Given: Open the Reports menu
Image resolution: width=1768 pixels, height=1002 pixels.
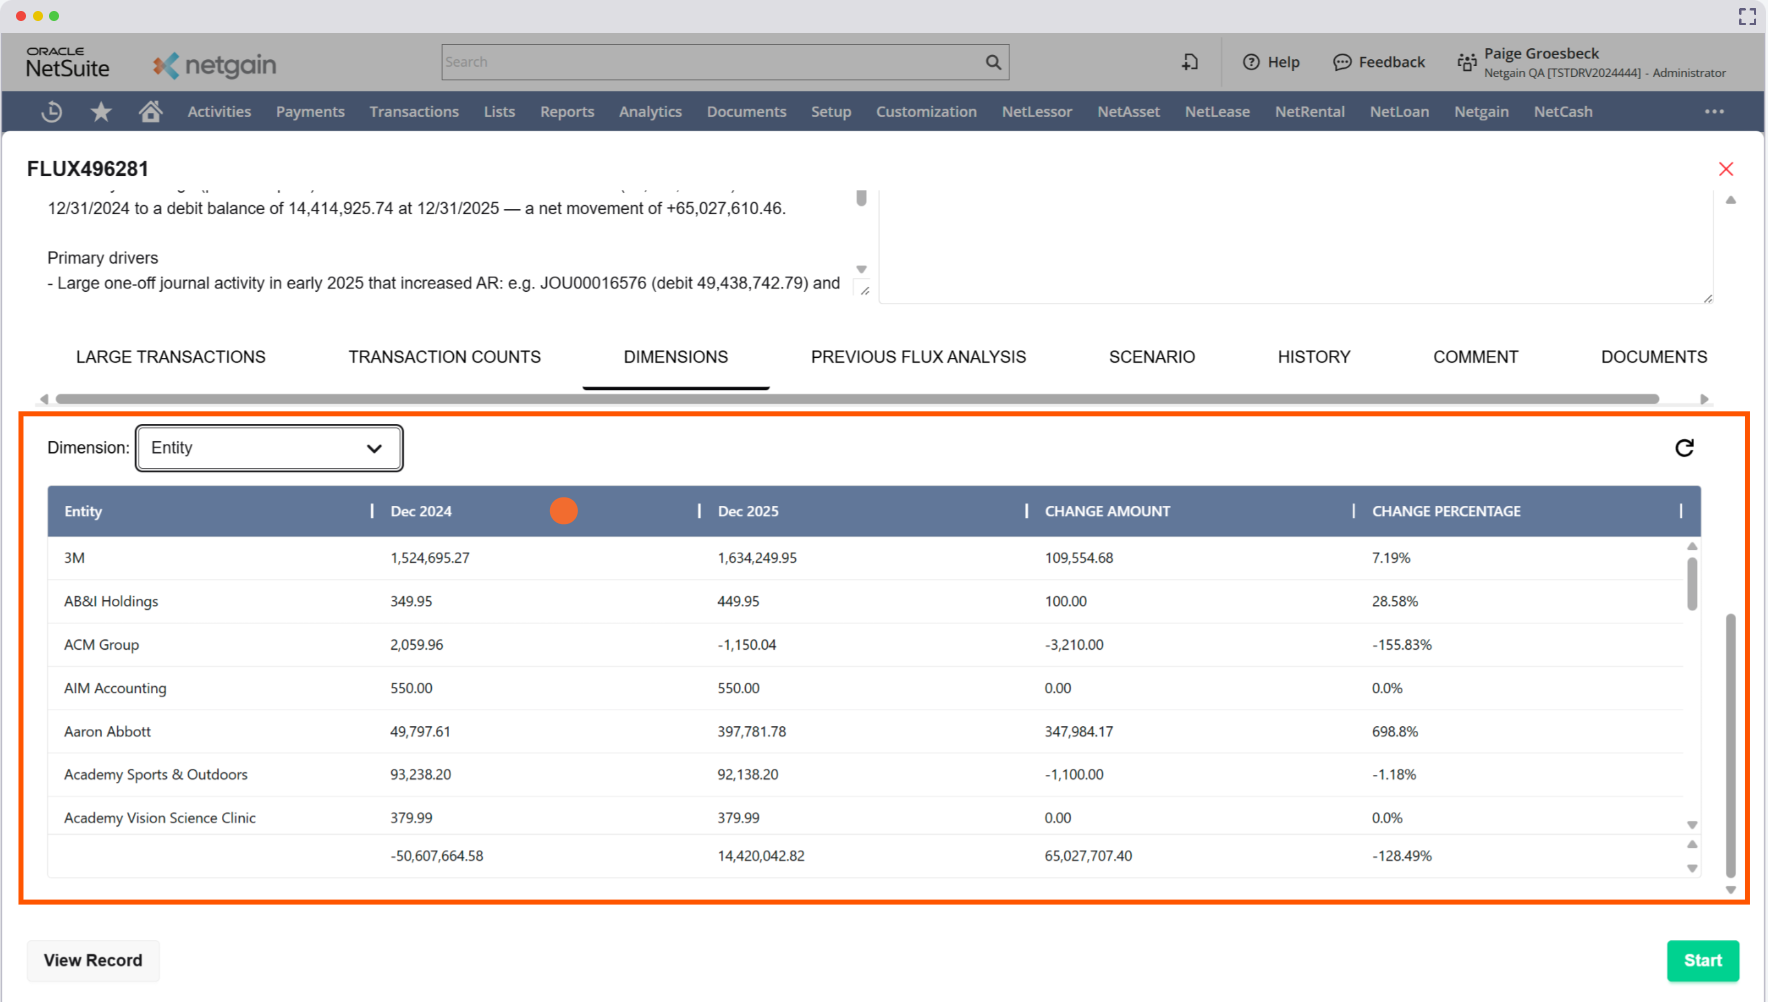Looking at the screenshot, I should pos(567,112).
